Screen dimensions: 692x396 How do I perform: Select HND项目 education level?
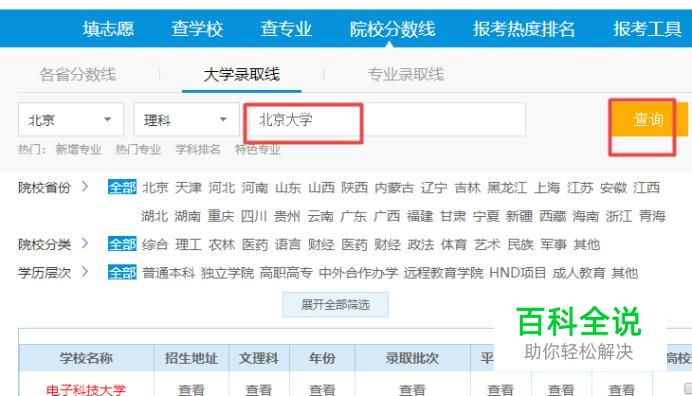tap(518, 273)
